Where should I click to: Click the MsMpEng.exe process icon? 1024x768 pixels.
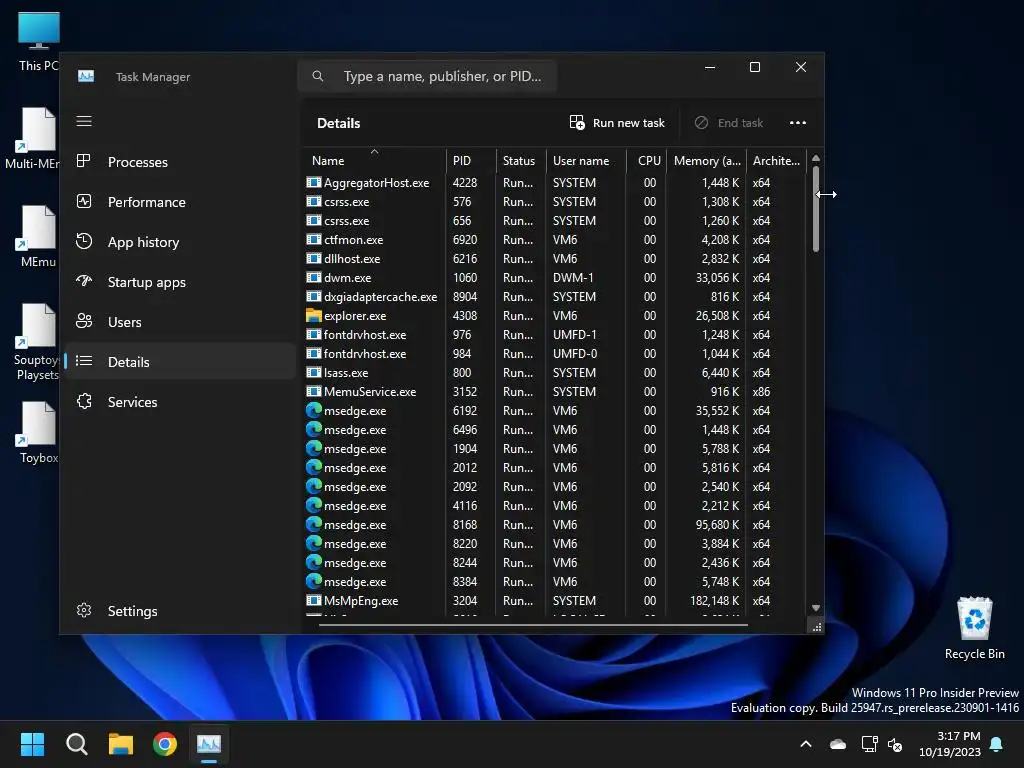click(313, 600)
